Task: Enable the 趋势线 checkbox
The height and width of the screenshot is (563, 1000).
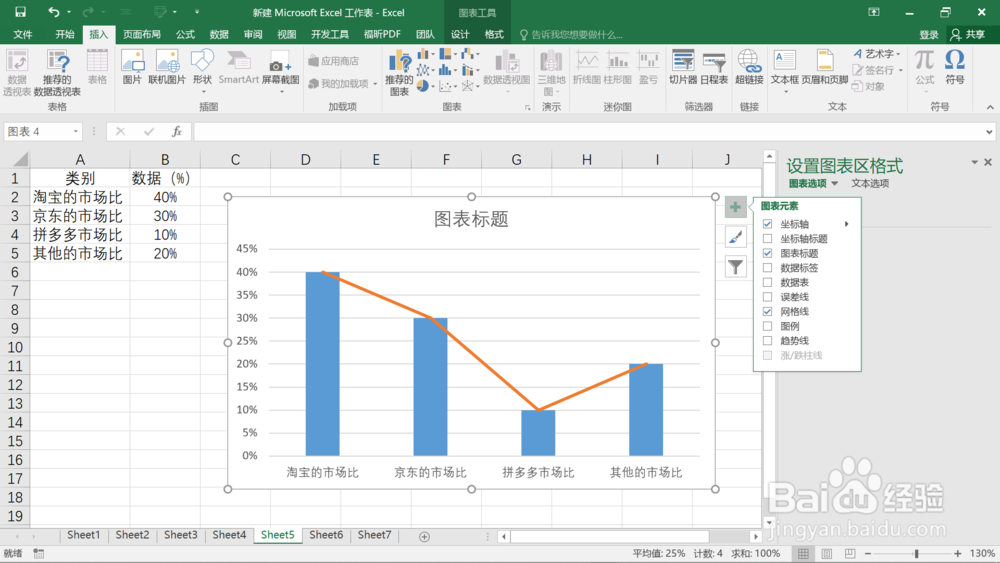Action: [x=767, y=340]
